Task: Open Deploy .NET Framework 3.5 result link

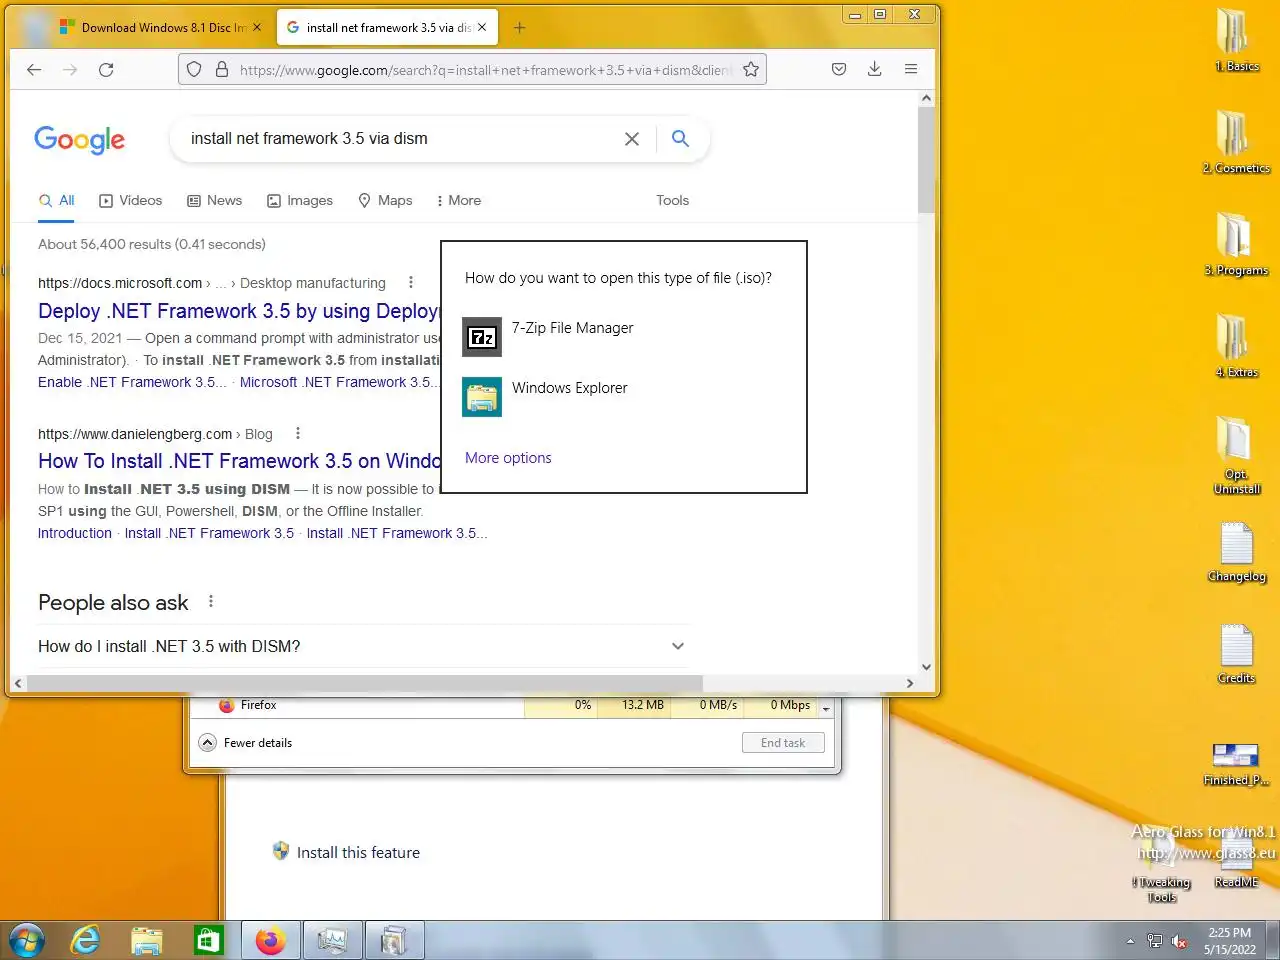Action: pyautogui.click(x=238, y=311)
